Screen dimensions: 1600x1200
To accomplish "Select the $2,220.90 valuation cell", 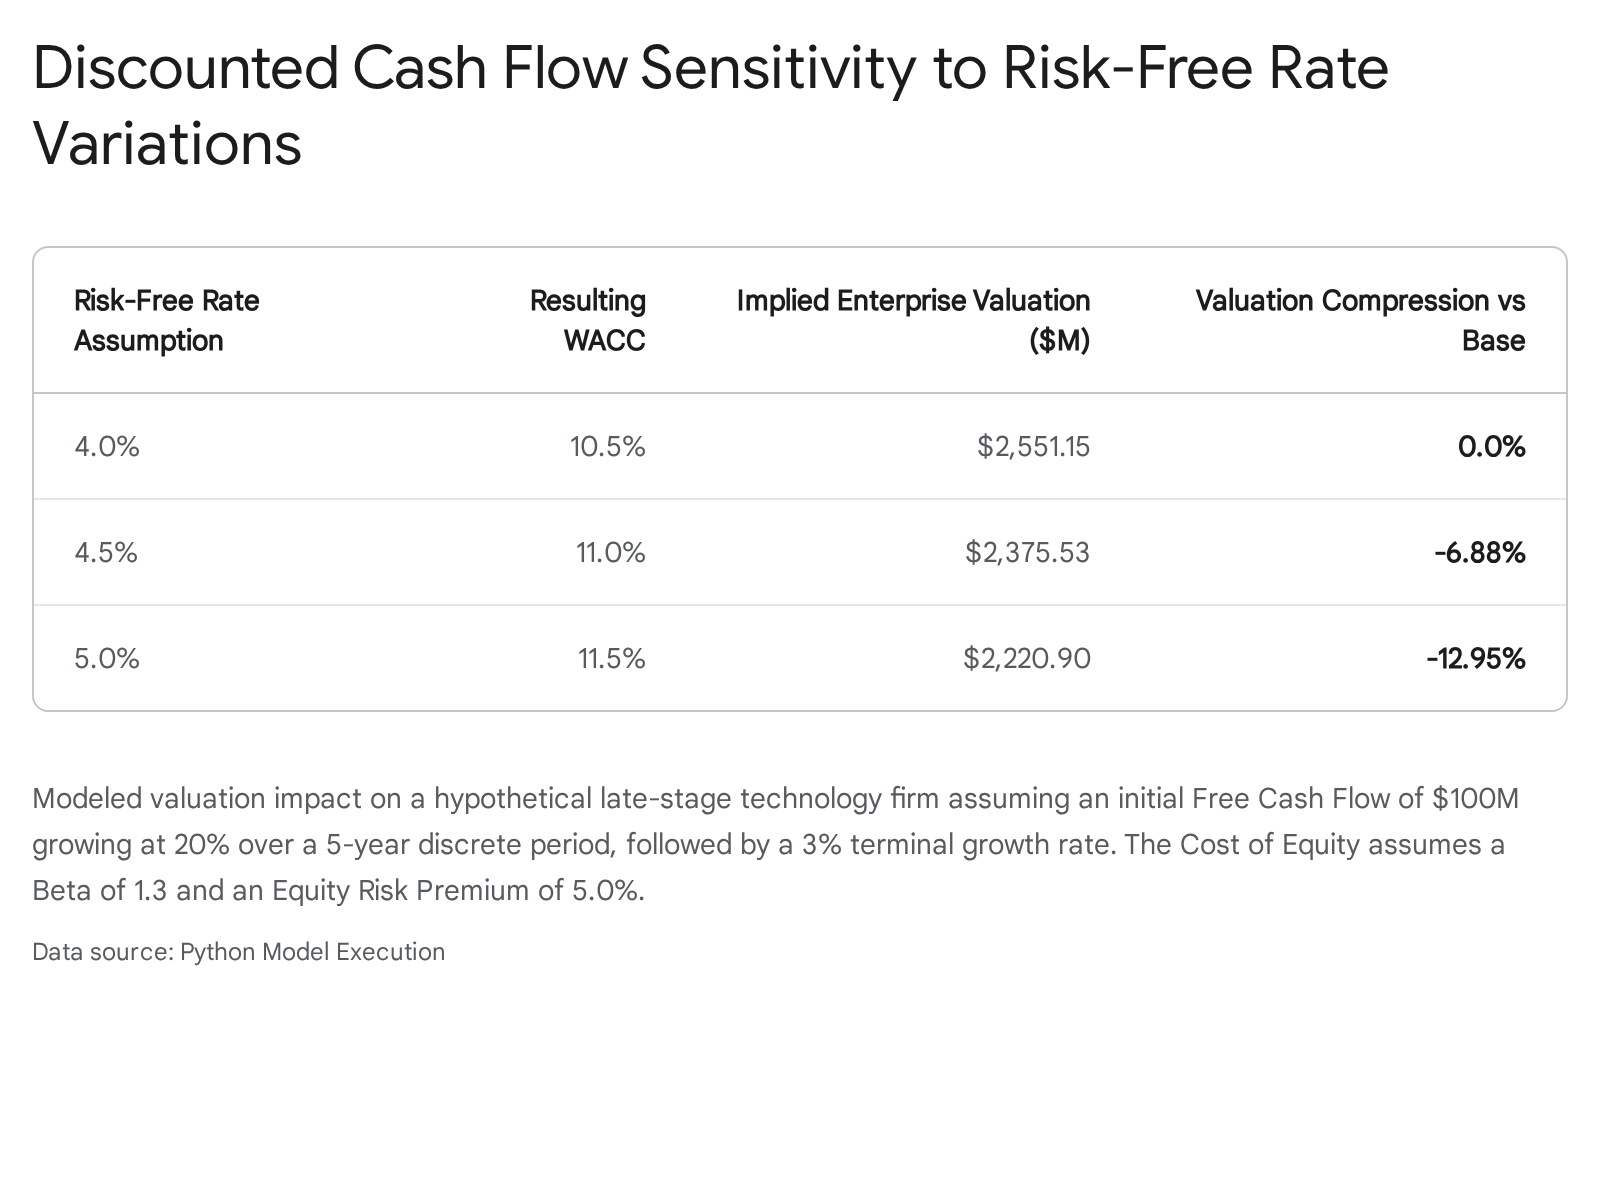I will (x=1027, y=658).
